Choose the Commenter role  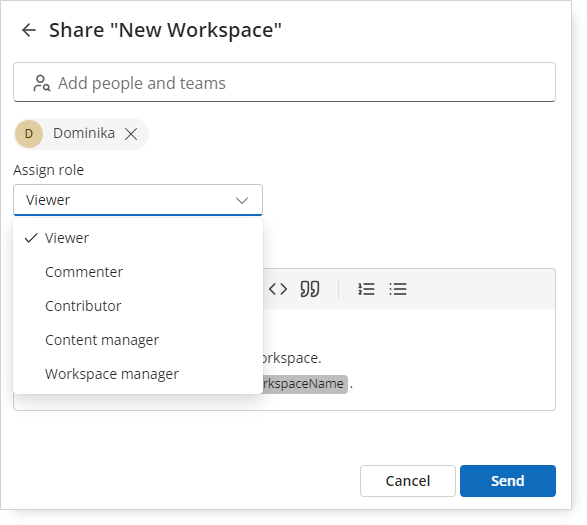[x=138, y=272]
